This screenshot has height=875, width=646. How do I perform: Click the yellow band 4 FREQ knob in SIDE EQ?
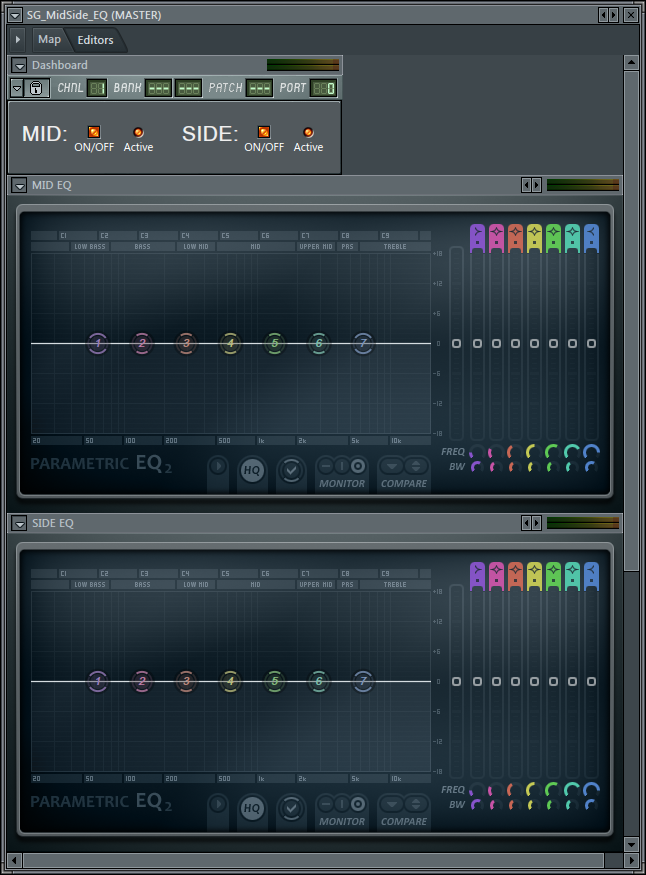[x=534, y=790]
